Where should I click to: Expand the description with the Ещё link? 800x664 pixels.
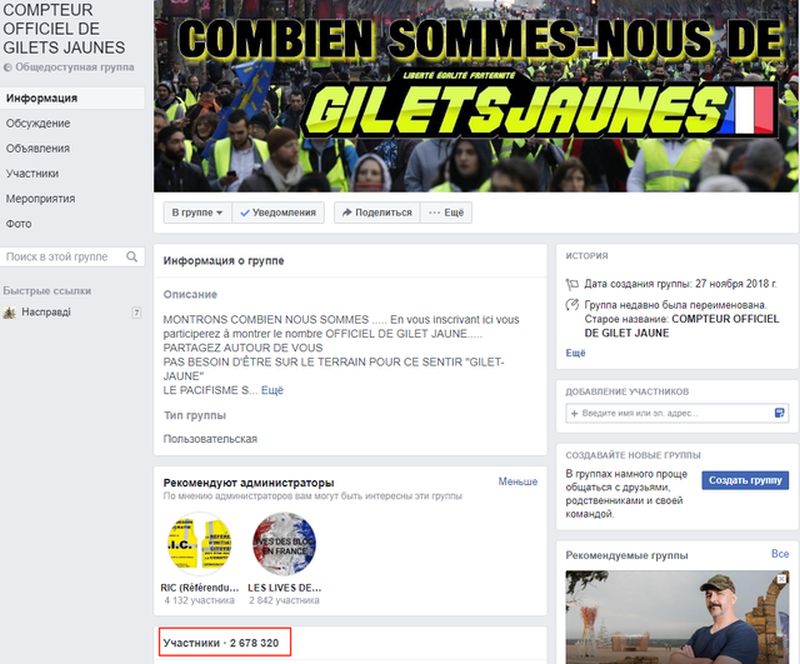[x=272, y=390]
